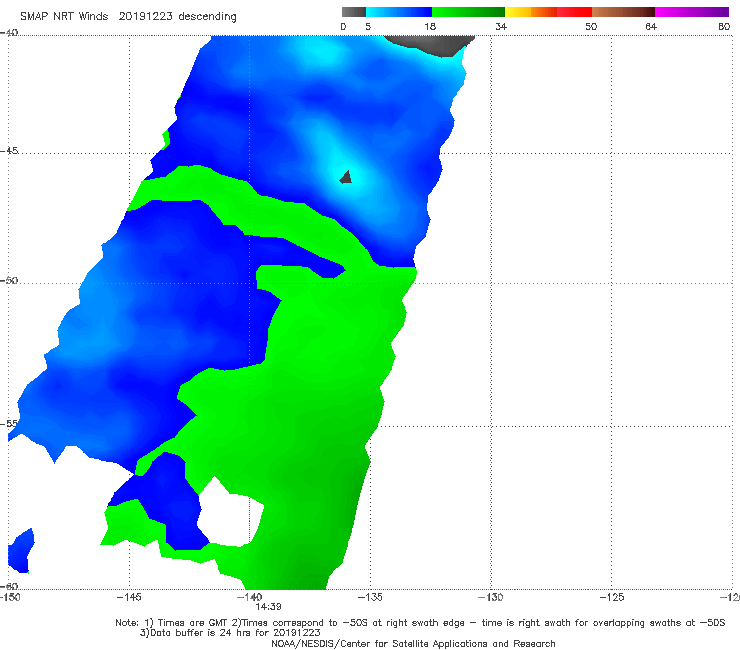
Task: Click the latitude axis label "-55"
Action: [9, 423]
